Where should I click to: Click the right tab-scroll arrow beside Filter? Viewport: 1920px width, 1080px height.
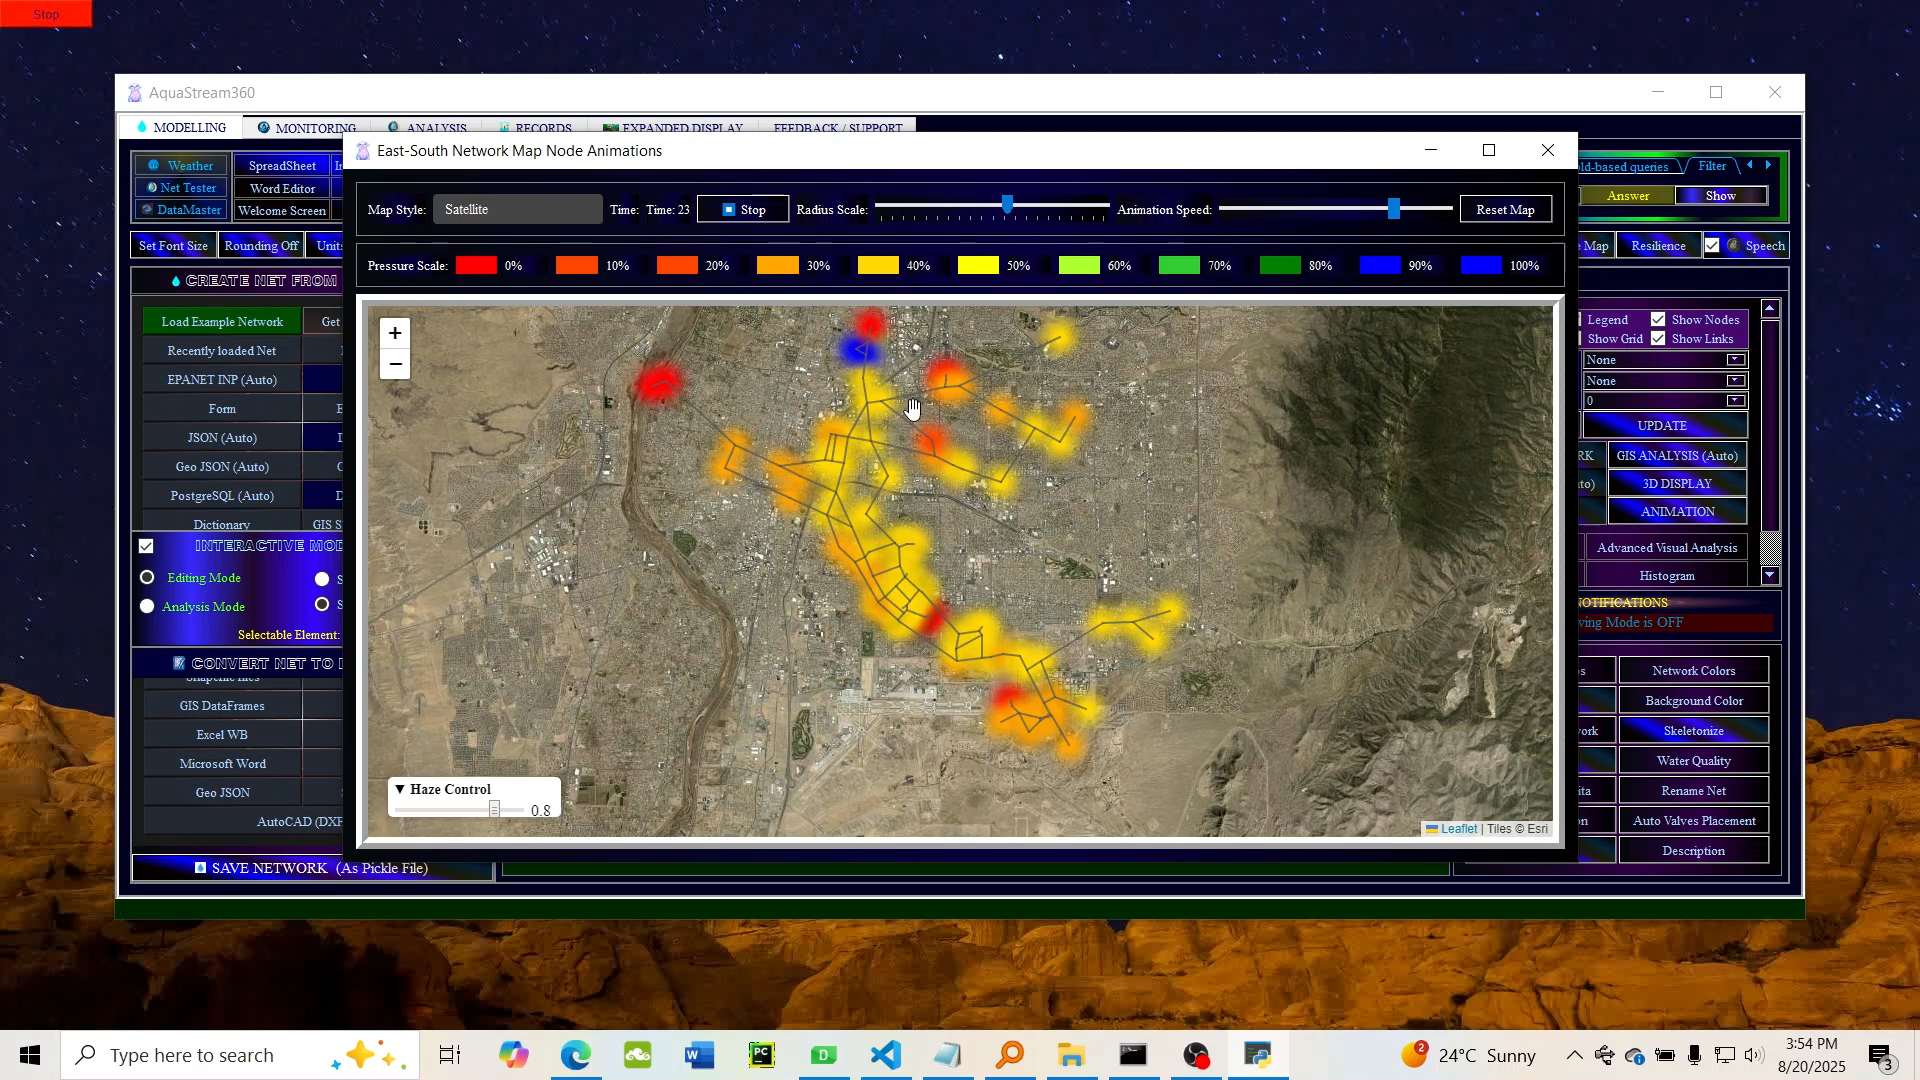(x=1768, y=166)
